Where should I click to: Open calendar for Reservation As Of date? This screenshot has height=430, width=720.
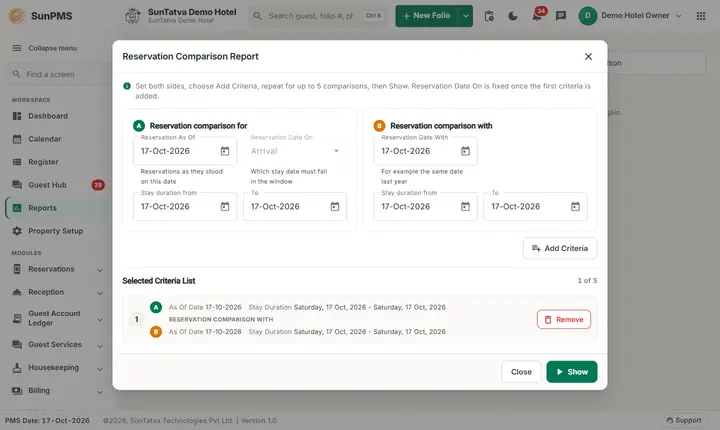[225, 151]
